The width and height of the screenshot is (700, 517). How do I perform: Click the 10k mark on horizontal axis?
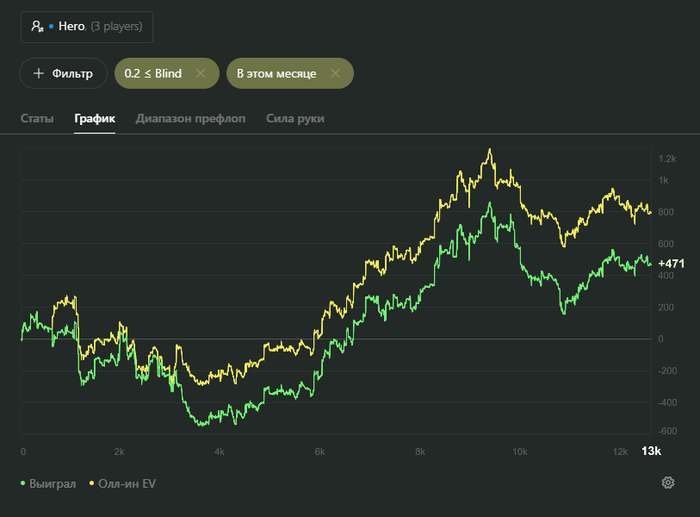click(521, 452)
